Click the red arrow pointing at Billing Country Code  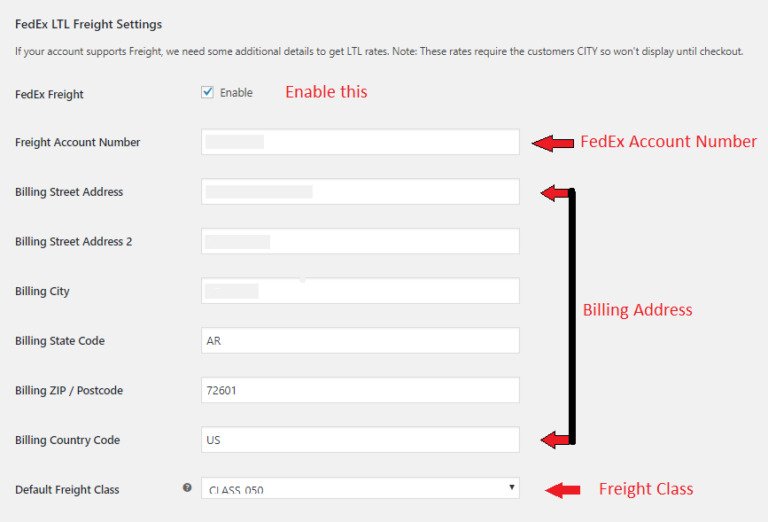point(554,439)
